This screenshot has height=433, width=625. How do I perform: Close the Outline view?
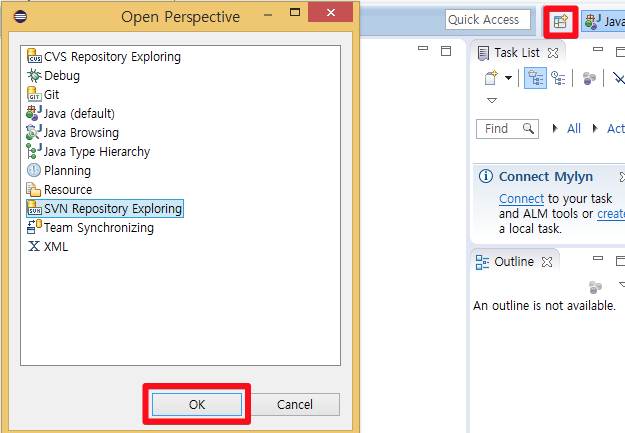pos(547,262)
